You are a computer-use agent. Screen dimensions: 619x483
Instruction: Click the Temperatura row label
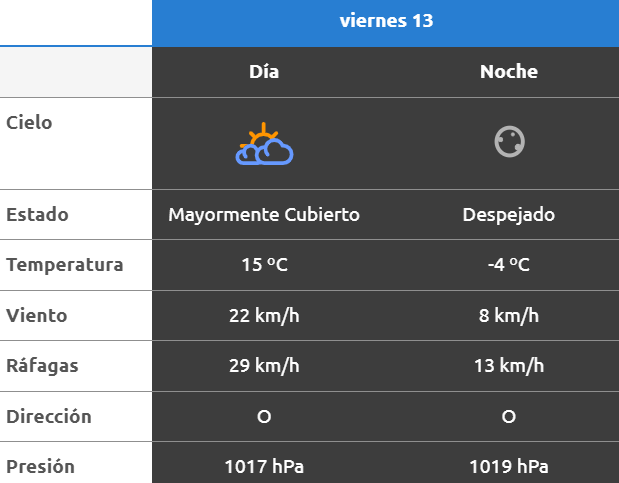point(65,265)
